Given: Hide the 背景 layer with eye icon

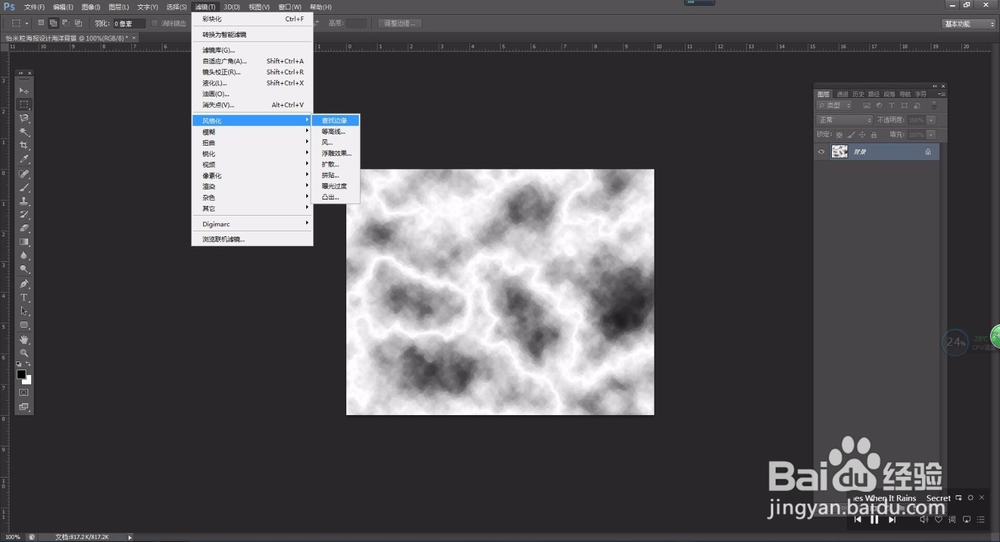Looking at the screenshot, I should coord(821,152).
